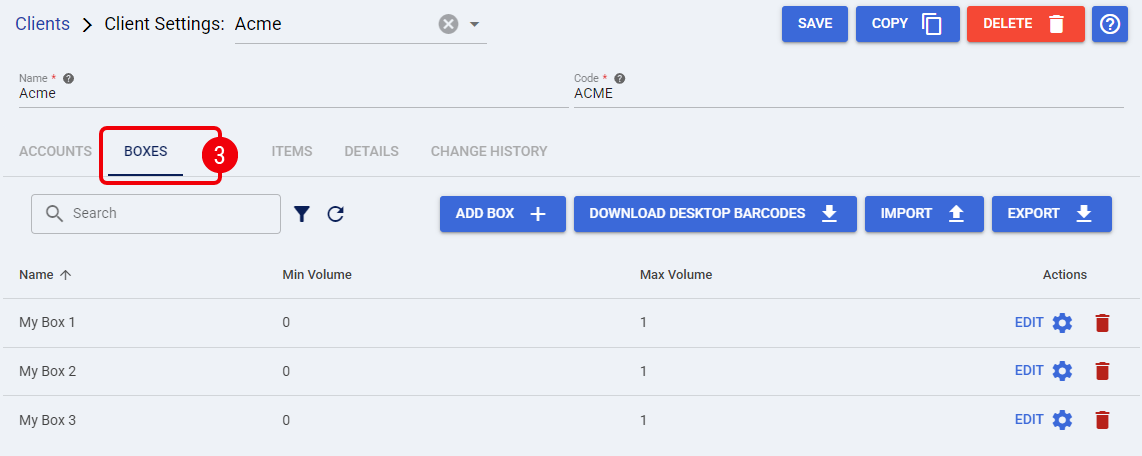1142x456 pixels.
Task: Click into the Name field
Action: pyautogui.click(x=294, y=93)
